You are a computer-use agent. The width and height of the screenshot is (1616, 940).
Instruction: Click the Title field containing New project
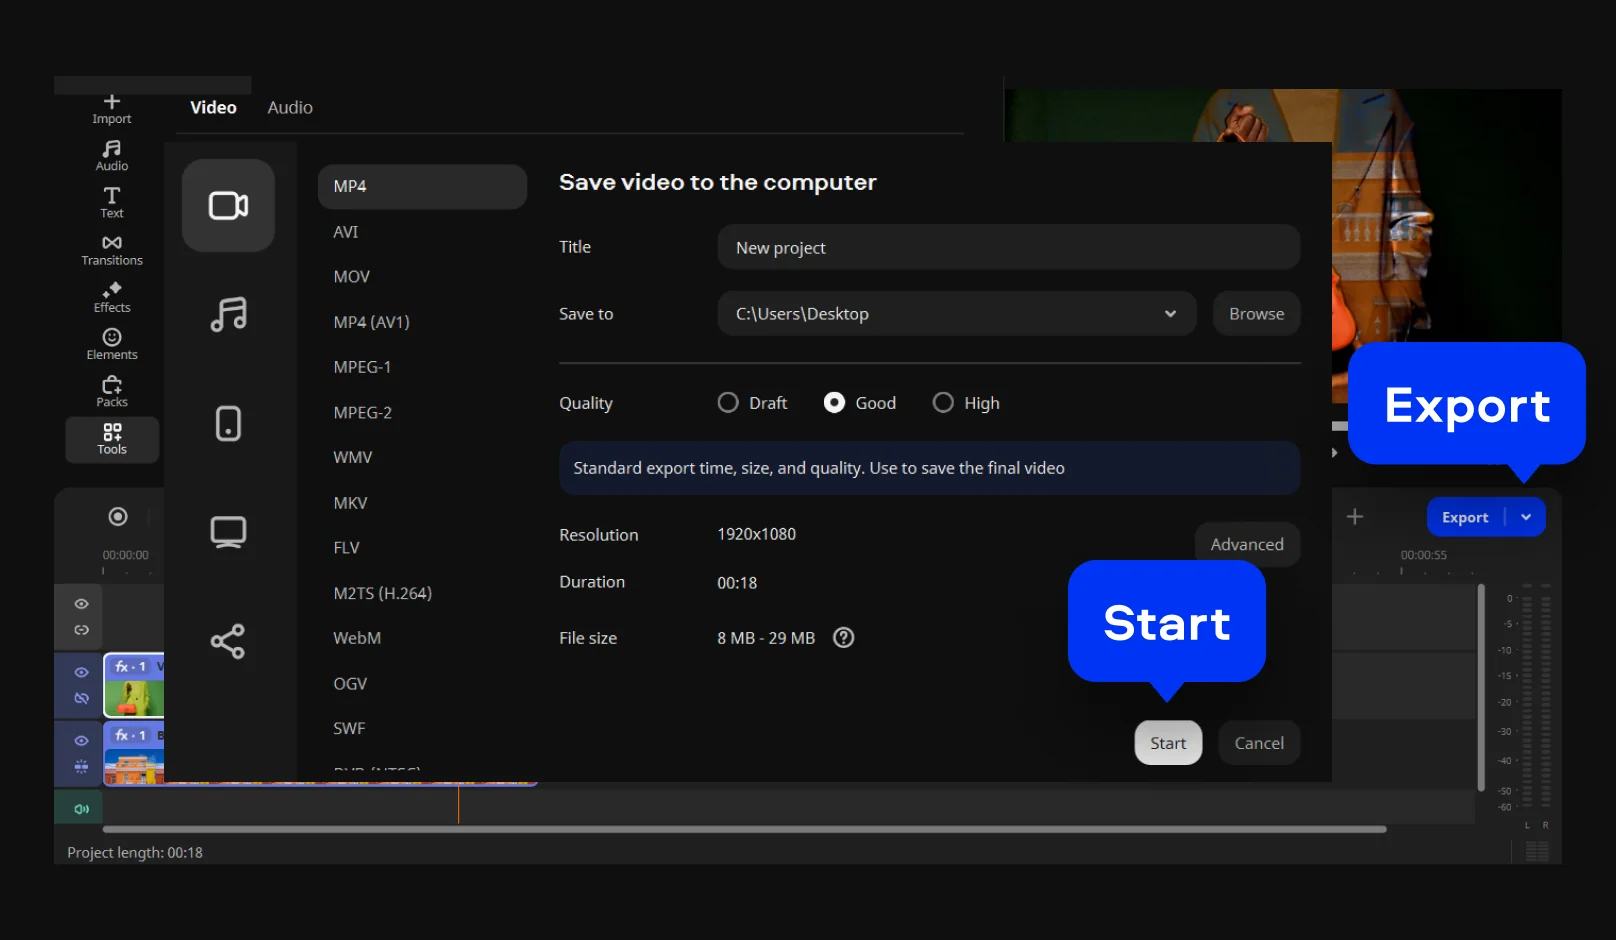click(x=1008, y=248)
